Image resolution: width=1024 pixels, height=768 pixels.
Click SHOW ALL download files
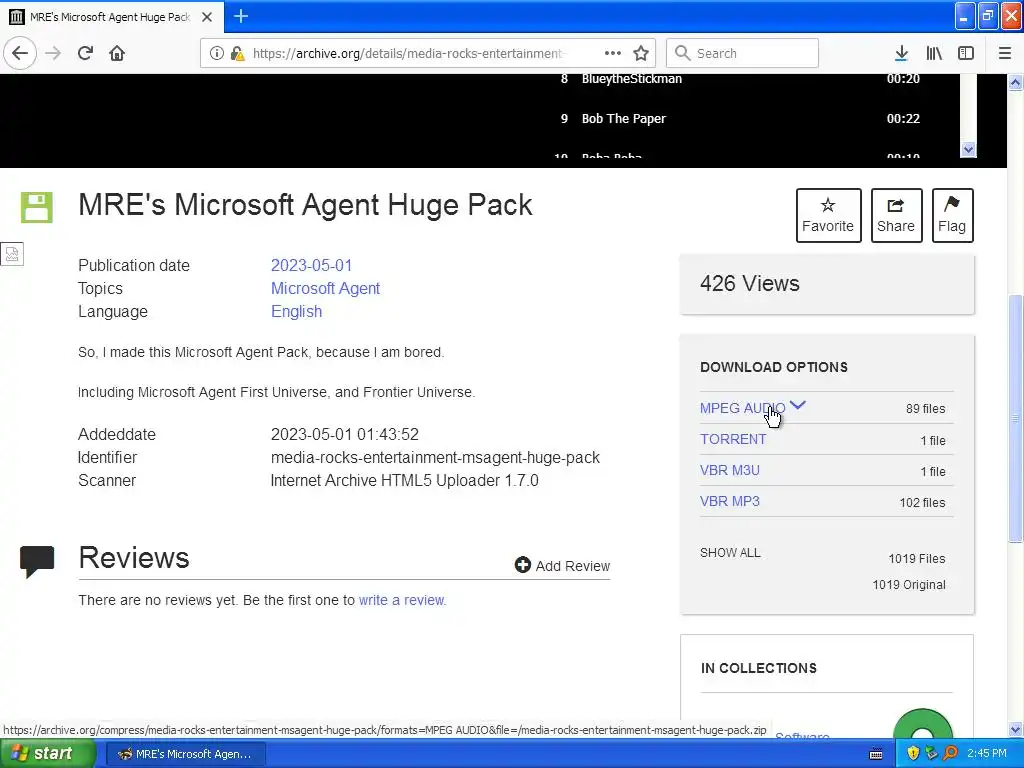730,552
